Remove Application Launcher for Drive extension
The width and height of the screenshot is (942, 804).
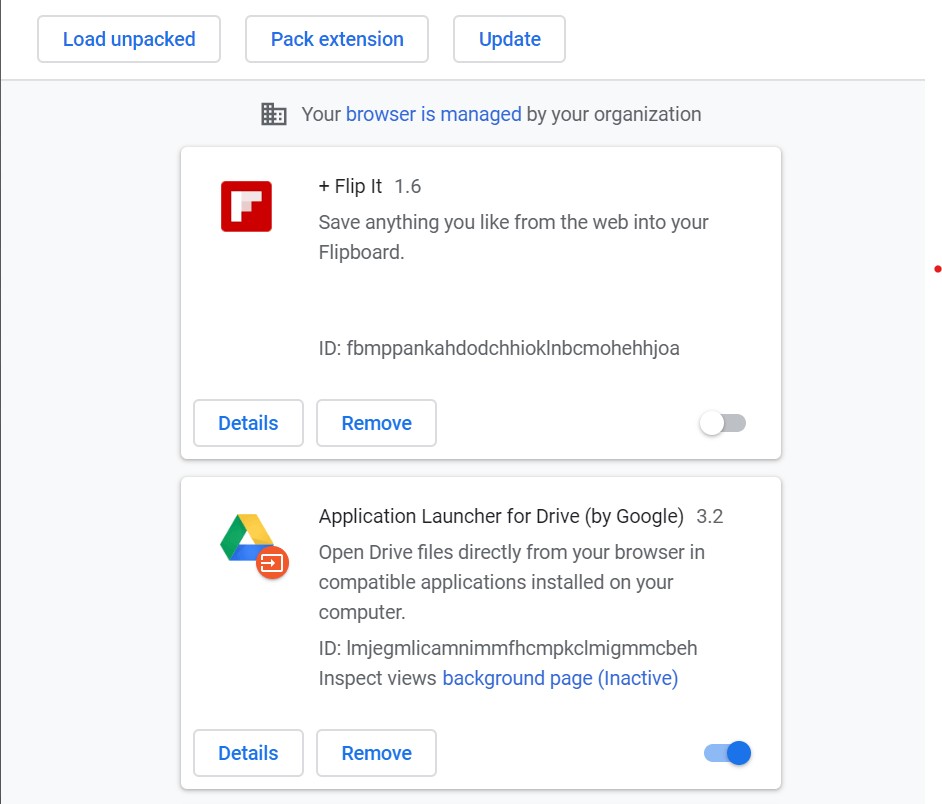[377, 753]
